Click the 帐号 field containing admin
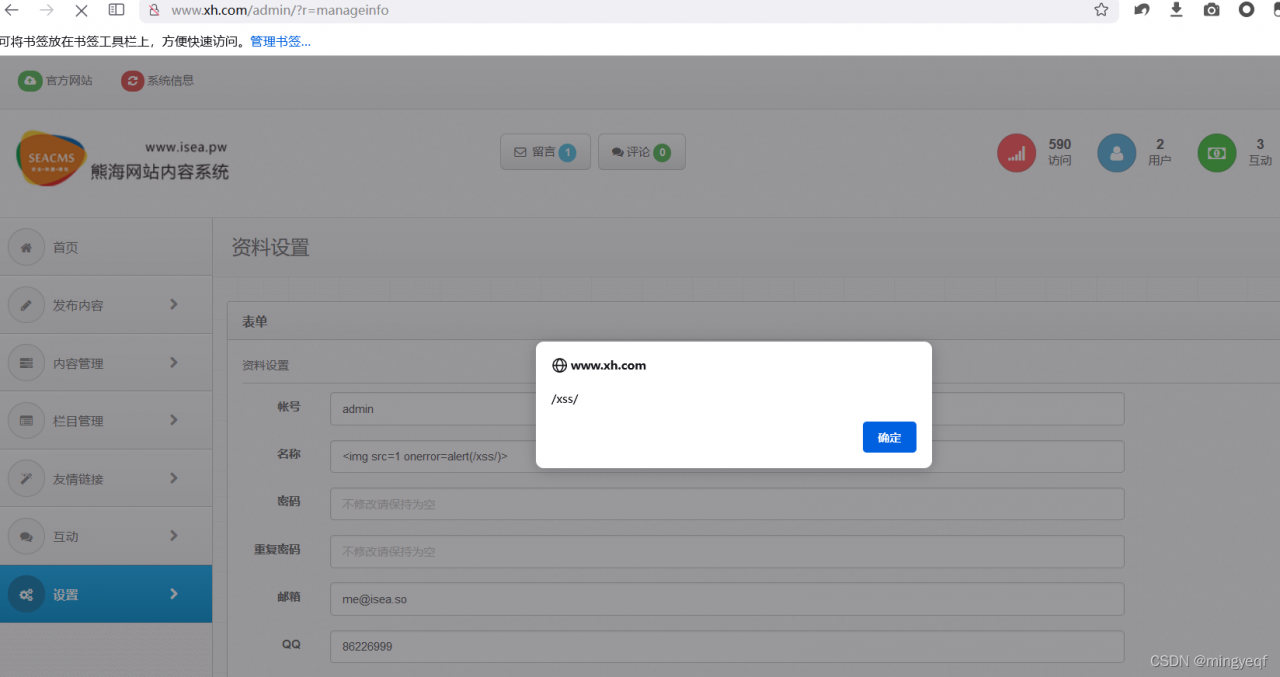1280x677 pixels. tap(727, 409)
